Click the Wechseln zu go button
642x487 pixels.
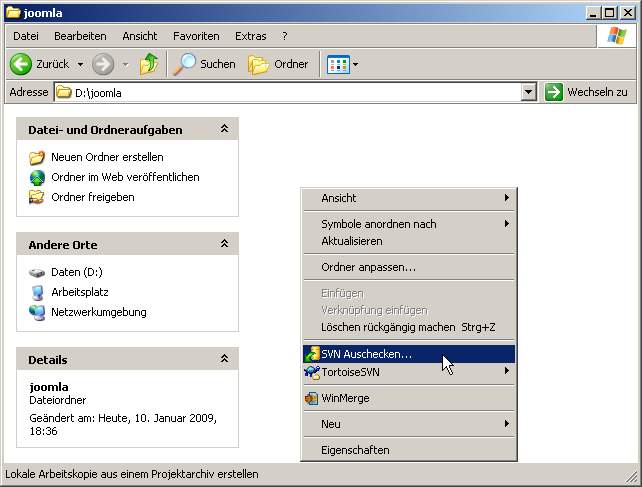pos(586,92)
